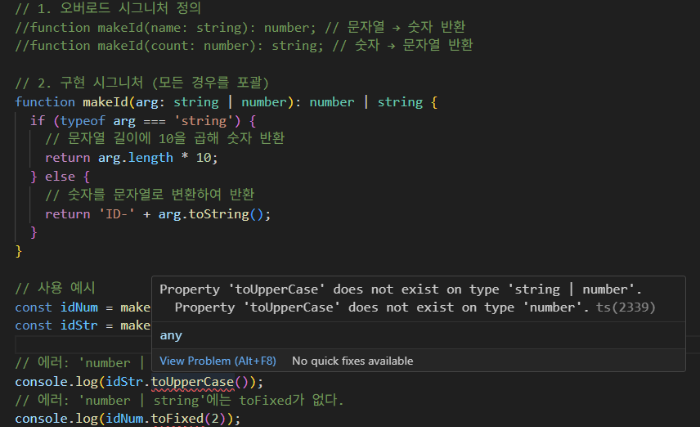Click the makeId function name in its declaration
Screen dimensions: 700x427
[x=105, y=102]
